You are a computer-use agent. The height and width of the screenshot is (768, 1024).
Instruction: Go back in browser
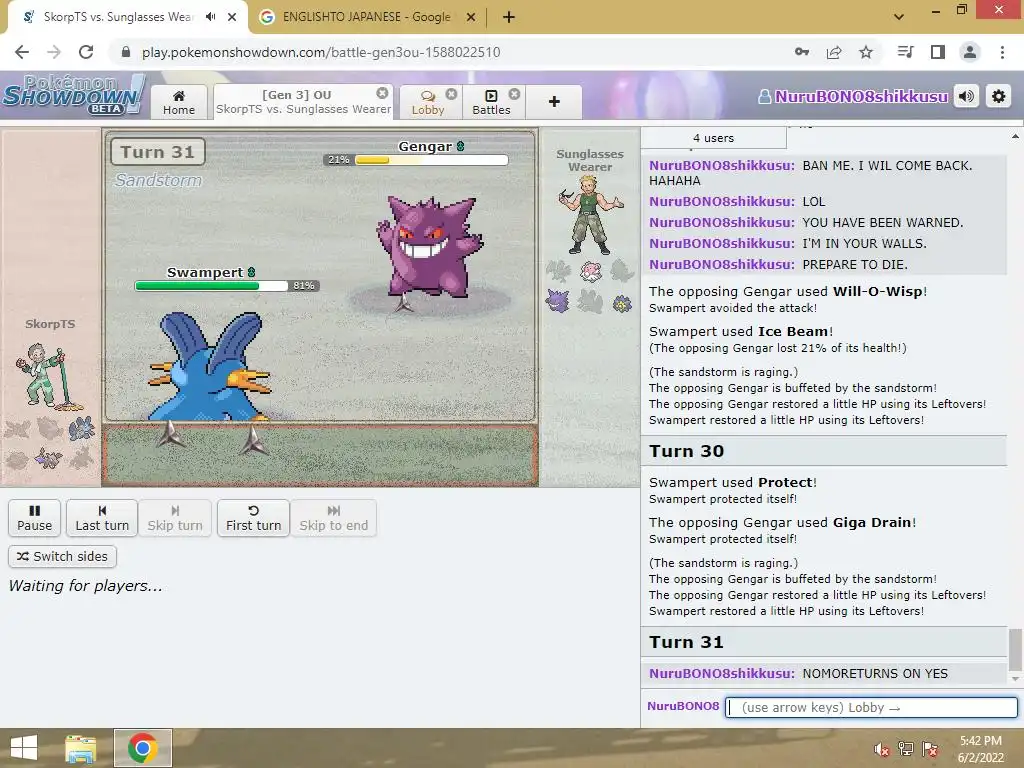tap(22, 52)
